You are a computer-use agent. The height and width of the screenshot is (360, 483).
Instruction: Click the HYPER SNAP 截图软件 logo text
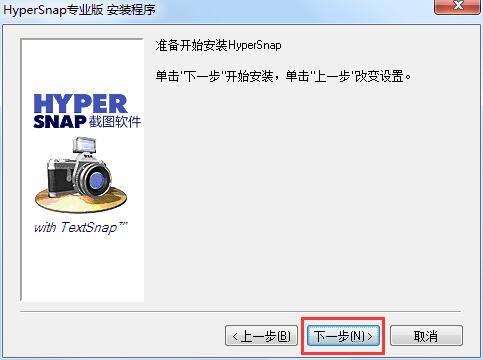(x=87, y=111)
